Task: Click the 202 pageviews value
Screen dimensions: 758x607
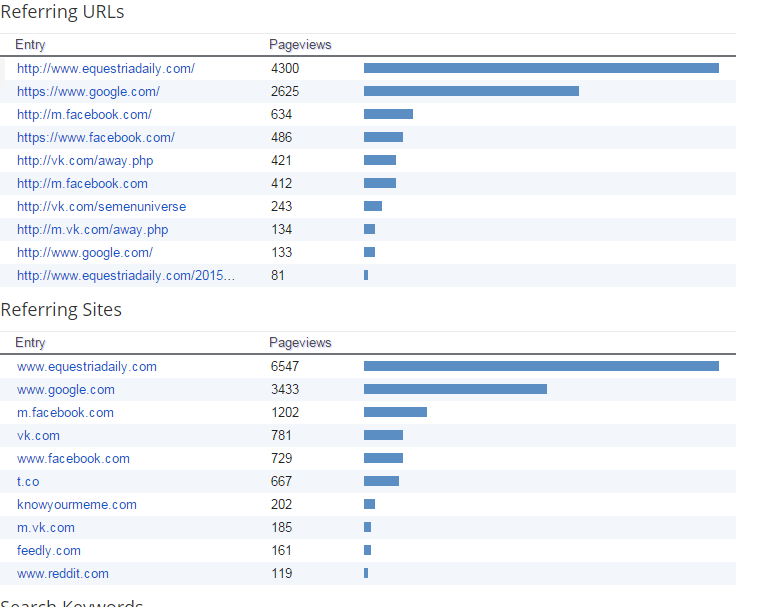Action: [x=281, y=505]
